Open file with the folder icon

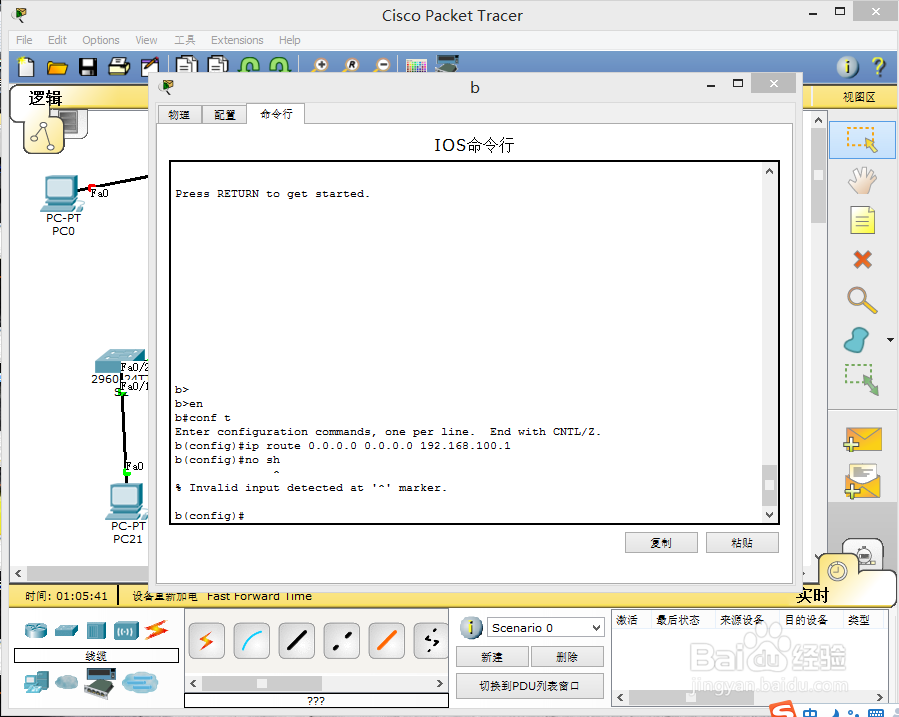pyautogui.click(x=57, y=68)
